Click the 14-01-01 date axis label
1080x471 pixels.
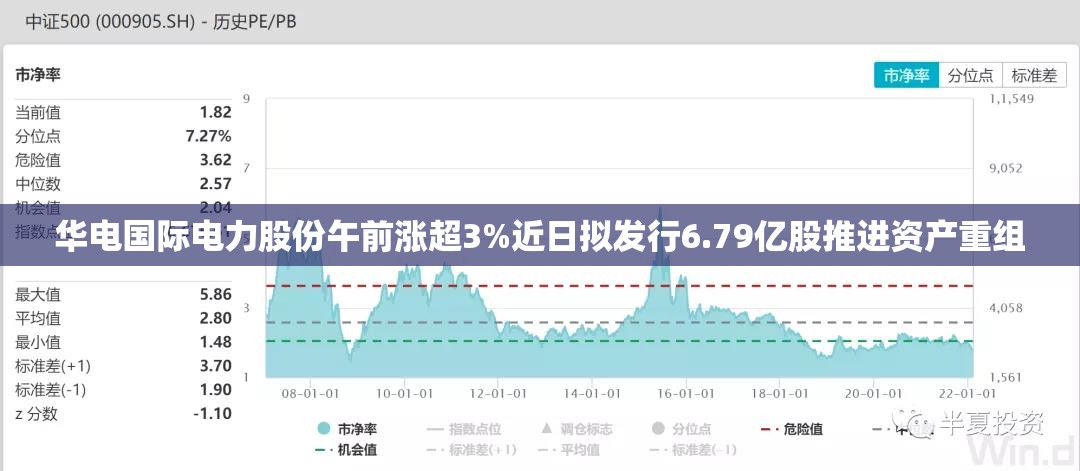[x=592, y=393]
